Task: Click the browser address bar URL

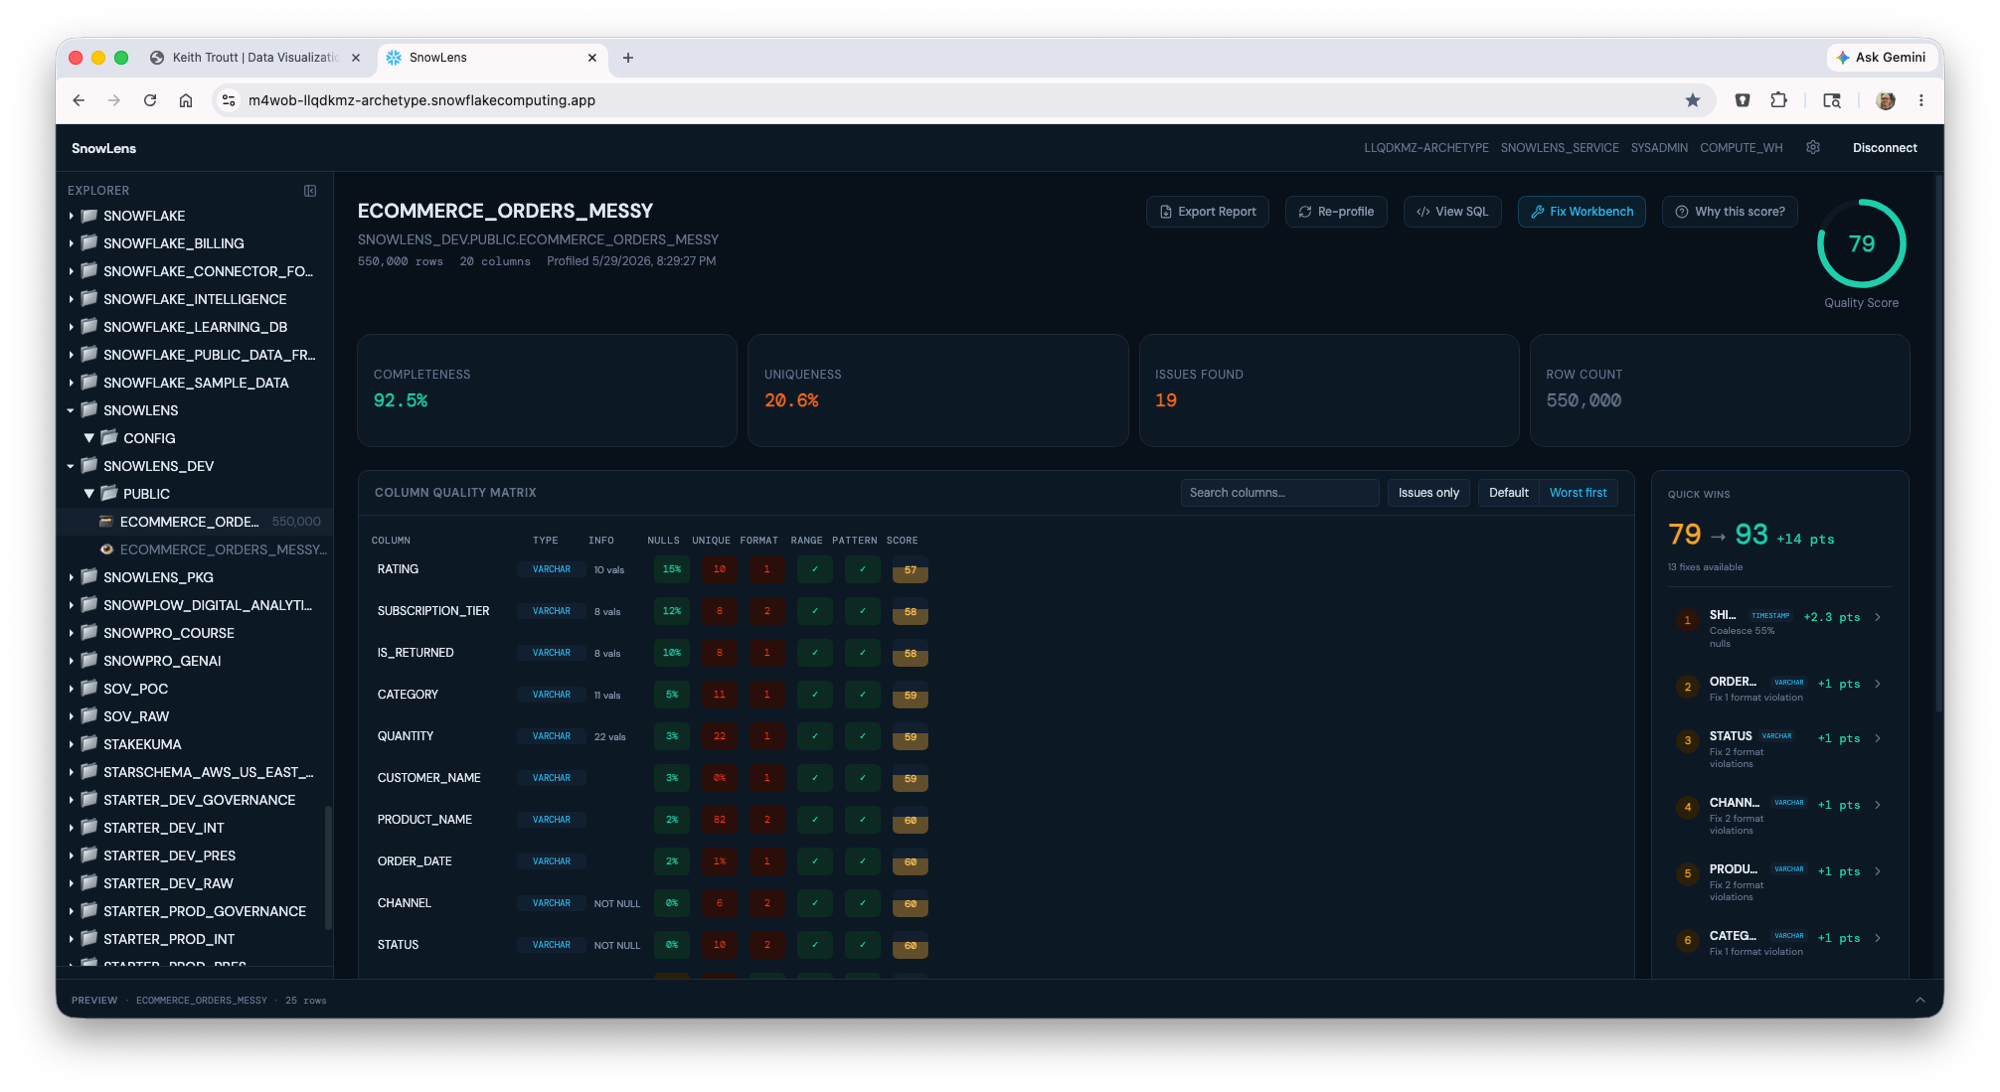Action: tap(421, 100)
